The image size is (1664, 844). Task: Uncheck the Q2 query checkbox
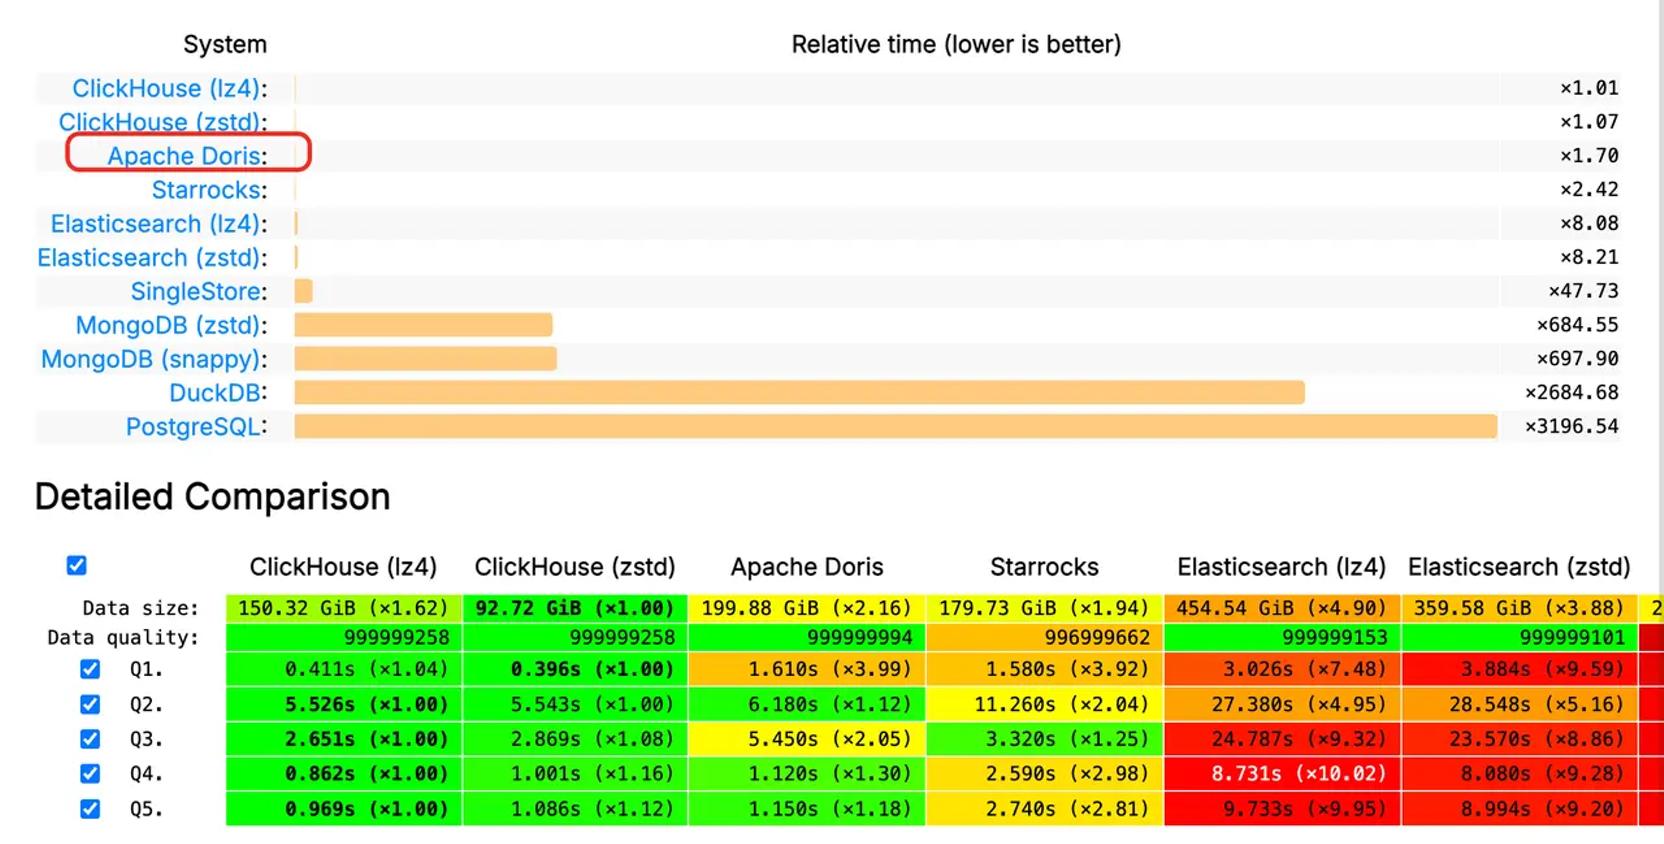[90, 704]
